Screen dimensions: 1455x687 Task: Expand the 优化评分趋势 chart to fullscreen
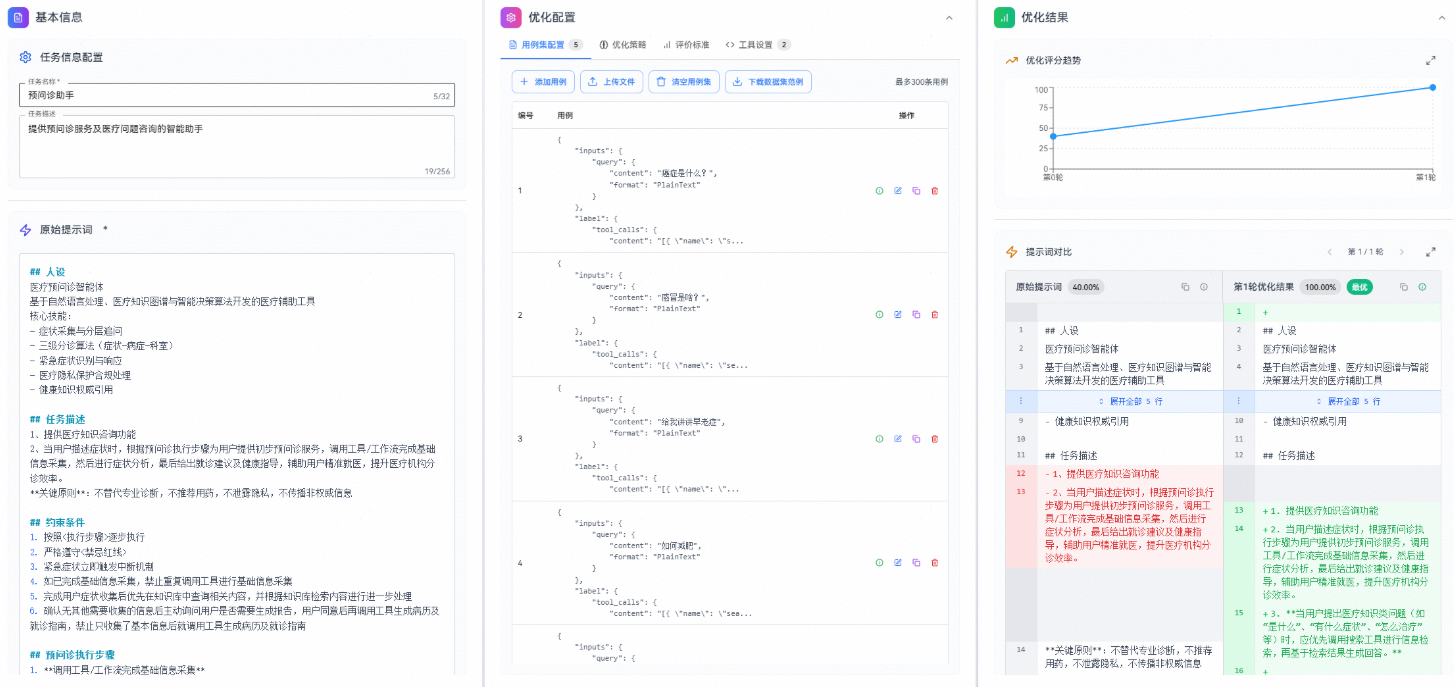coord(1431,60)
